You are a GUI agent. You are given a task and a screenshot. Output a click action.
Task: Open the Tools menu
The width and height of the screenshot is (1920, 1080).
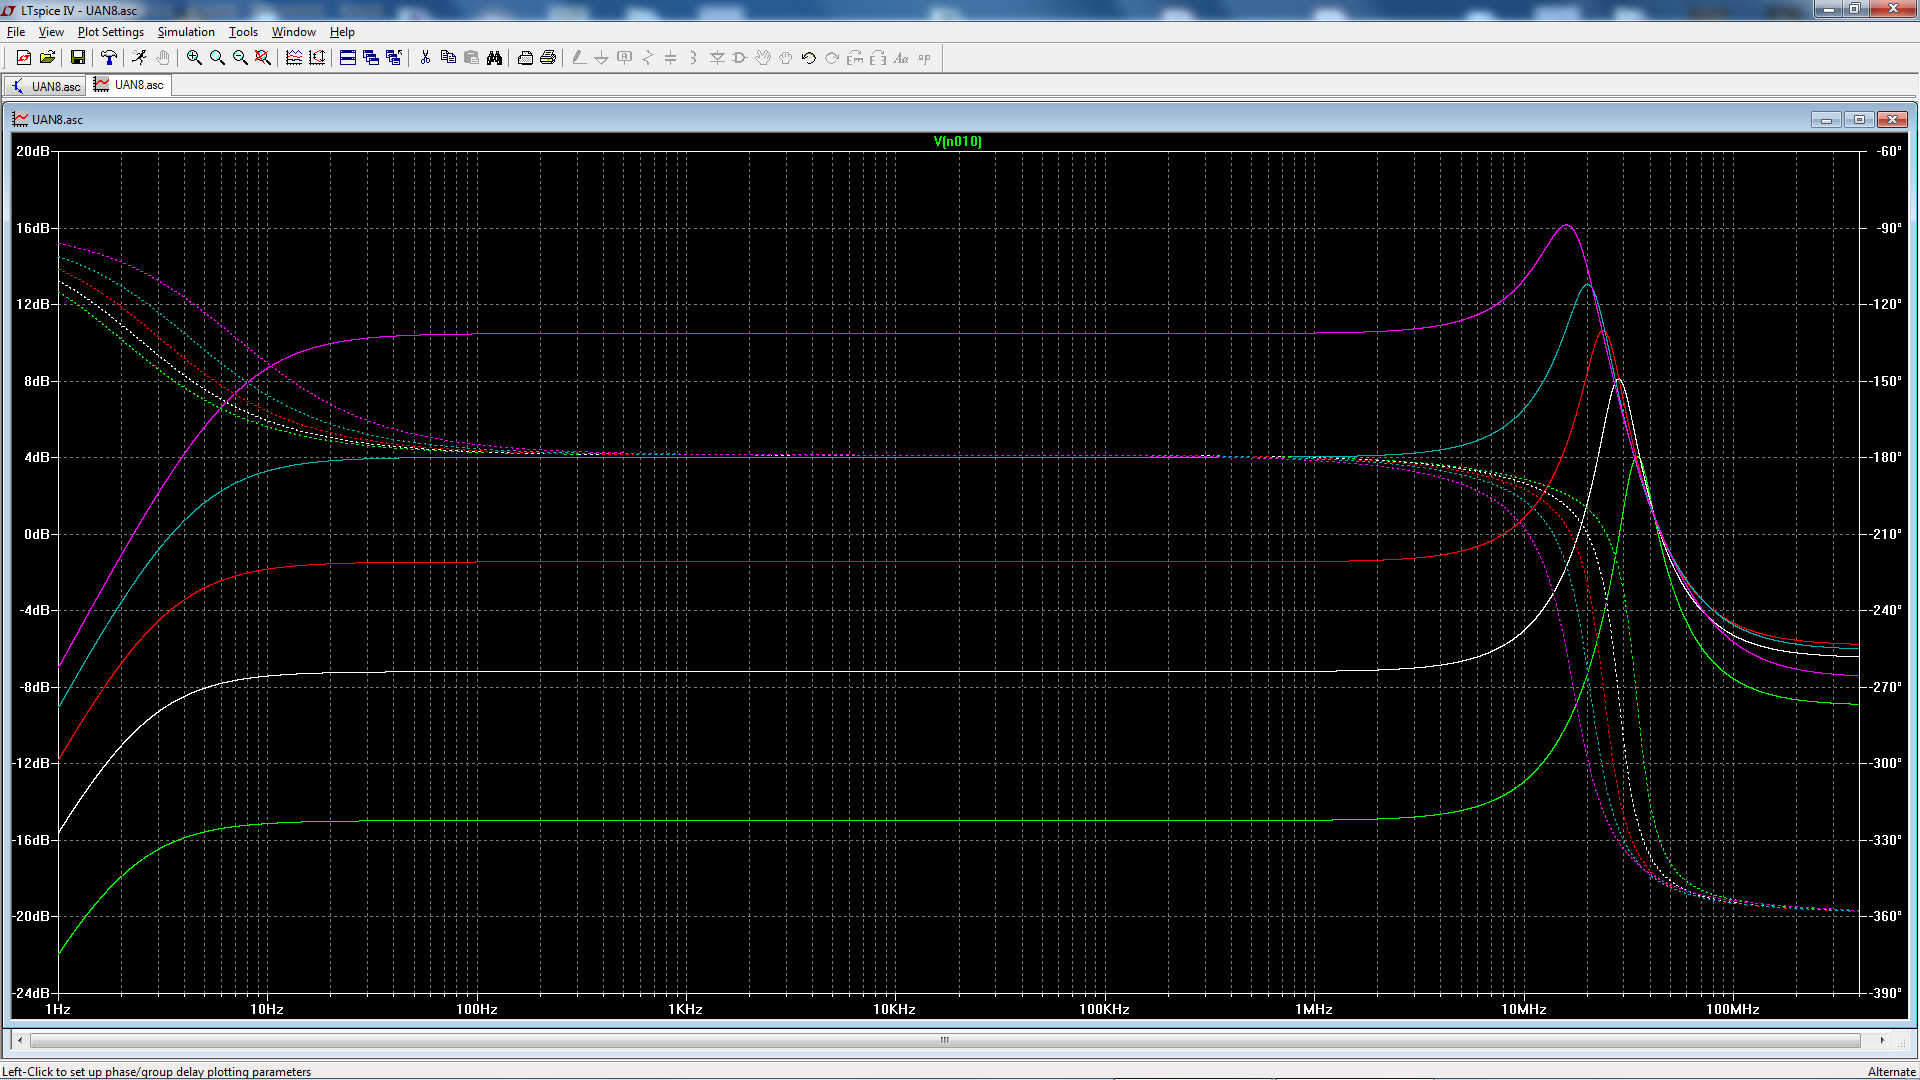tap(243, 32)
